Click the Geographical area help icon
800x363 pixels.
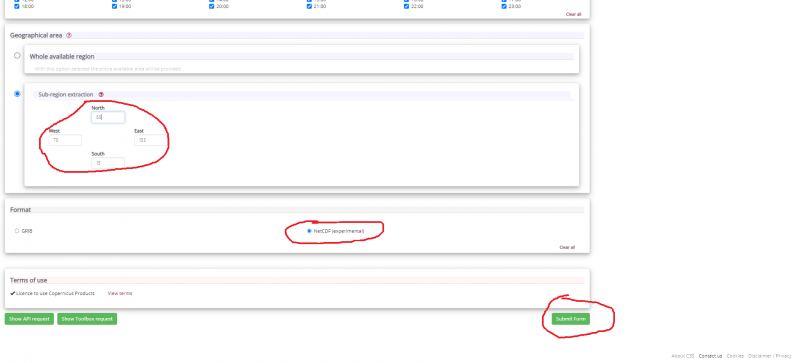[x=69, y=36]
